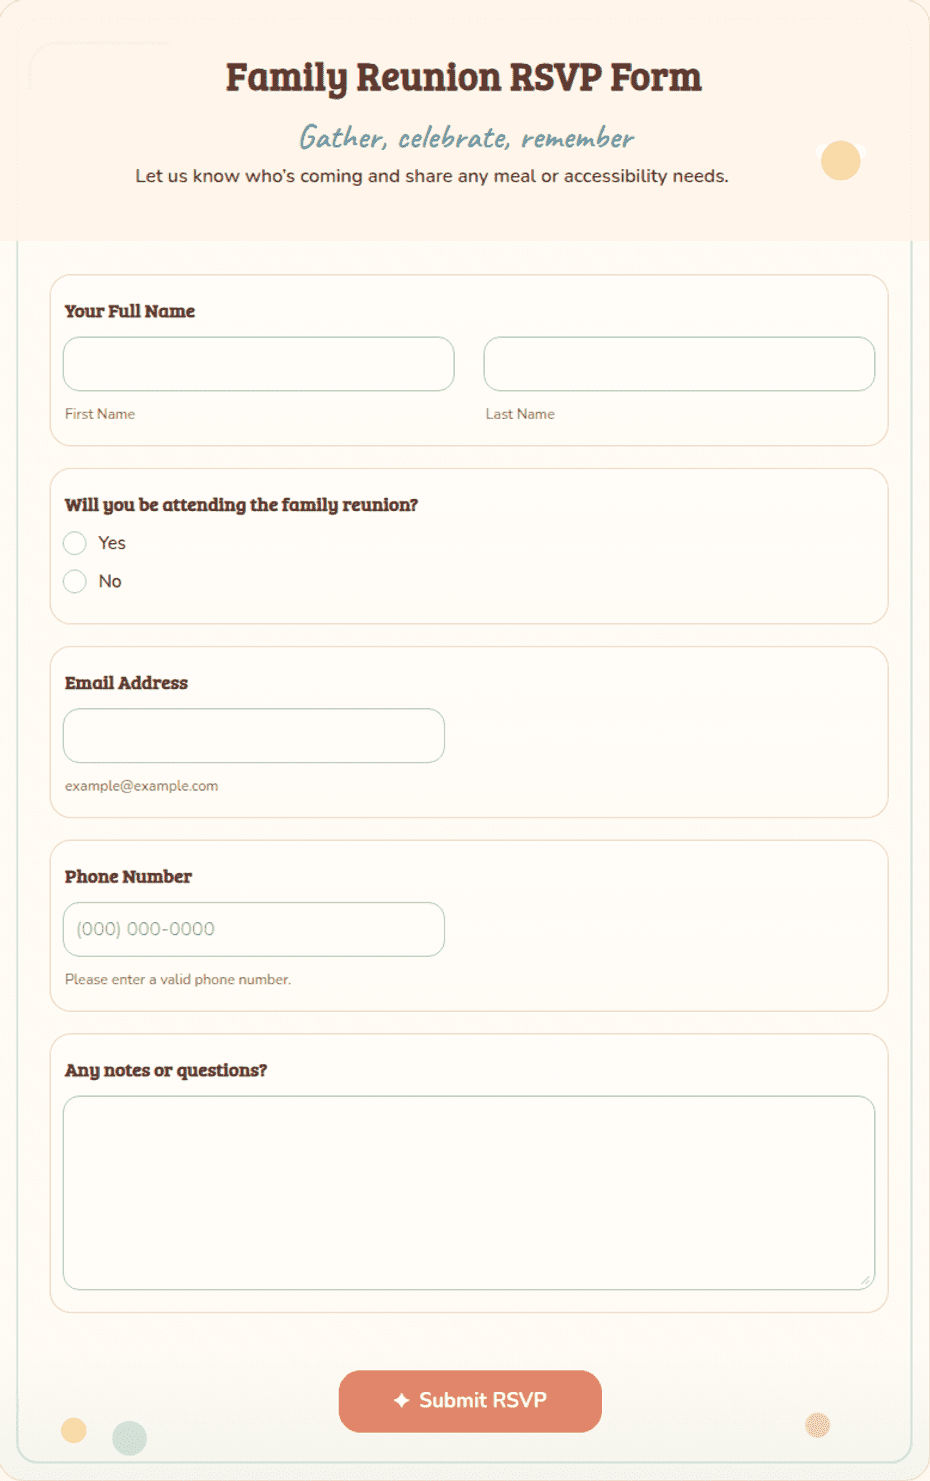Click the Family Reunion RSVP Form heading
Viewport: 930px width, 1481px height.
[x=464, y=77]
